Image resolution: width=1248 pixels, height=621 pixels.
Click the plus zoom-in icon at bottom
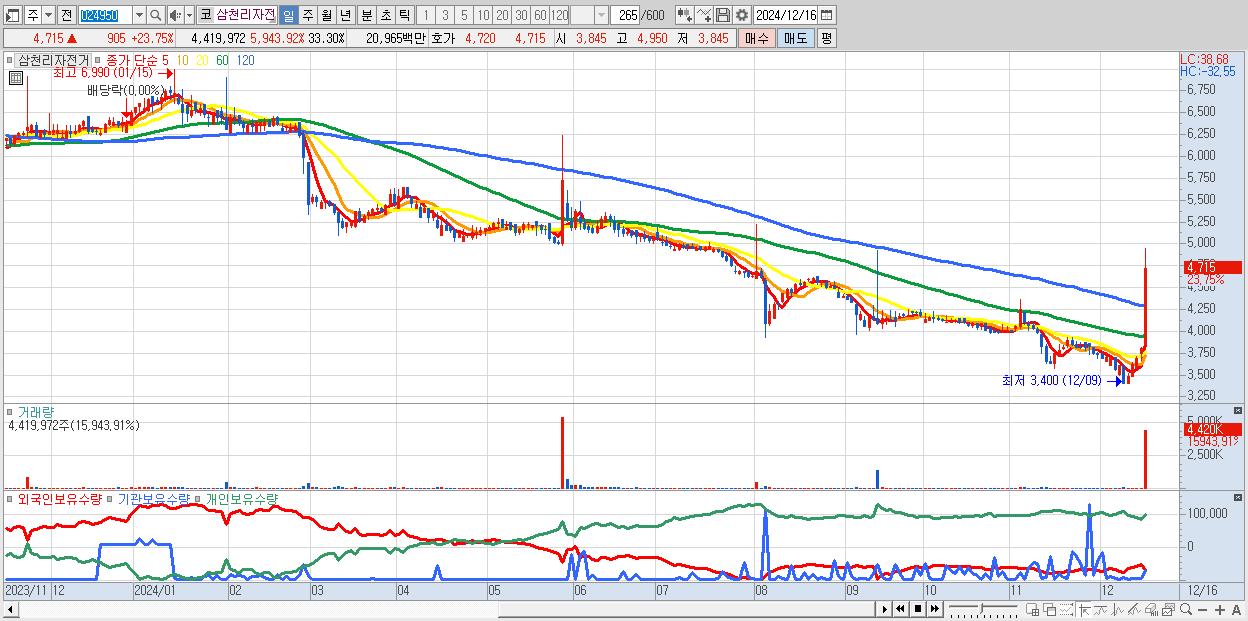[1220, 609]
